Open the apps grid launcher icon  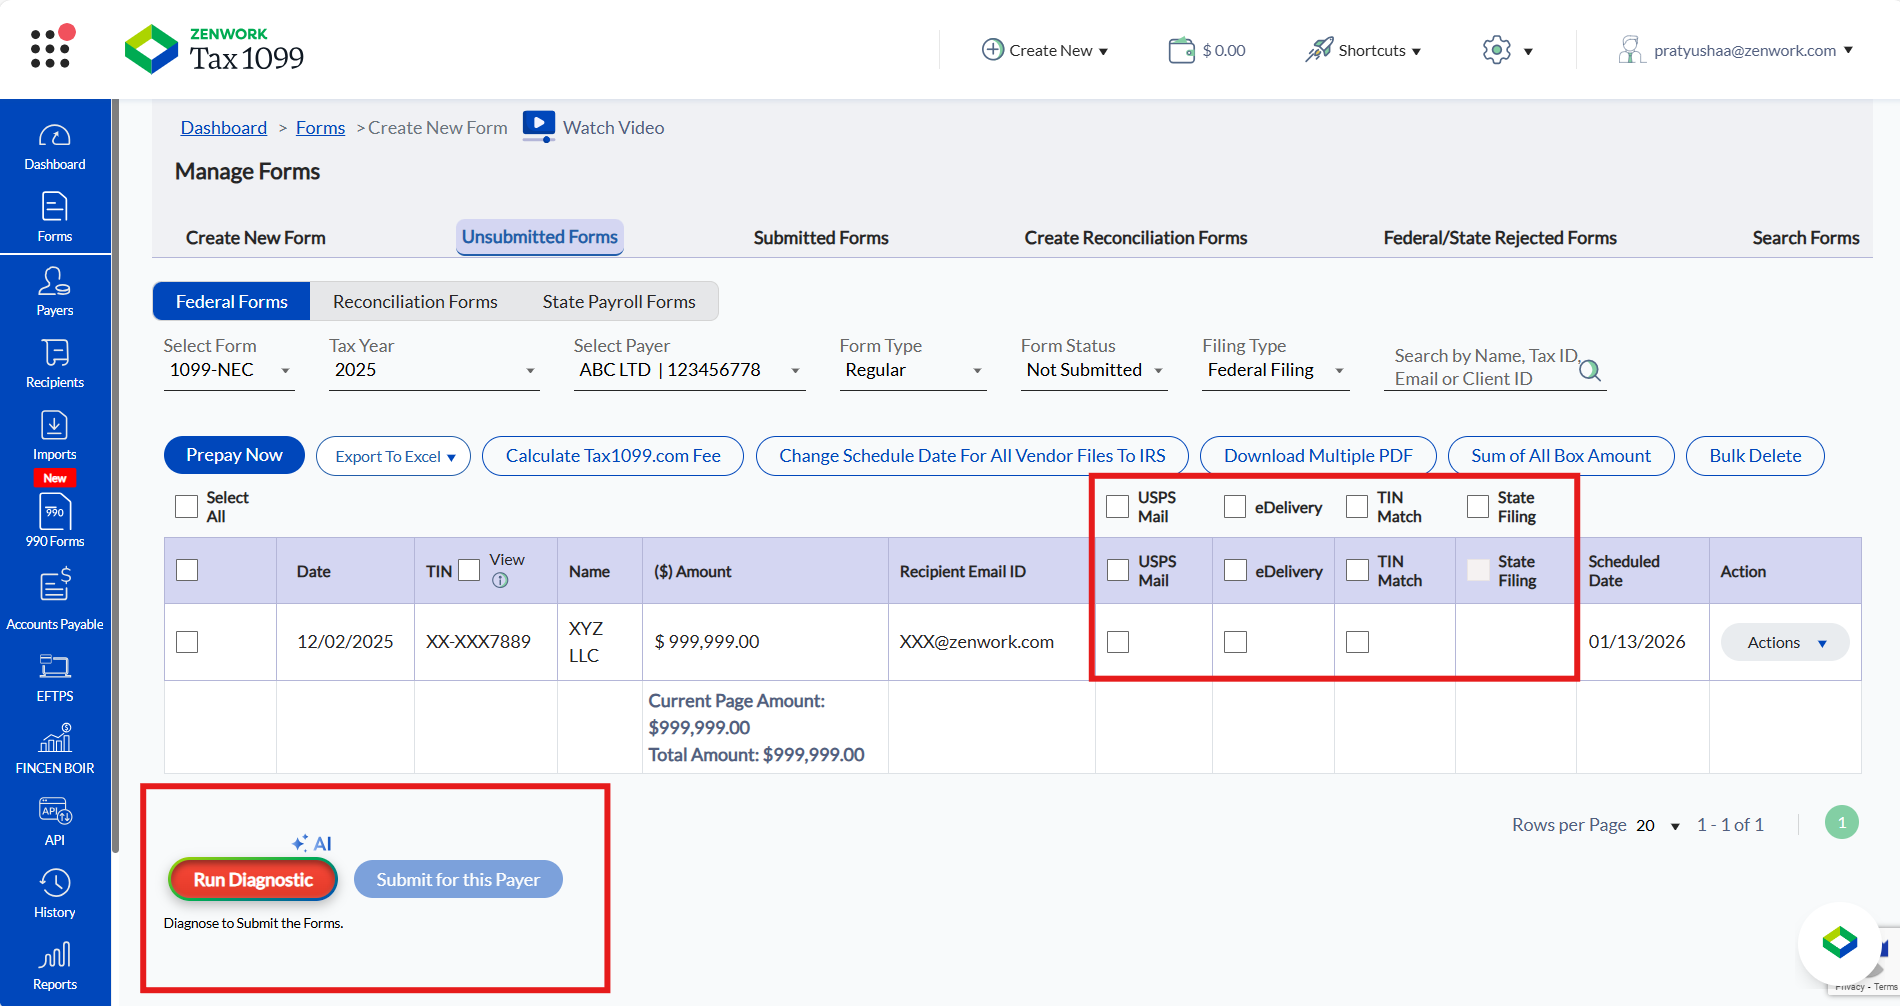coord(50,48)
